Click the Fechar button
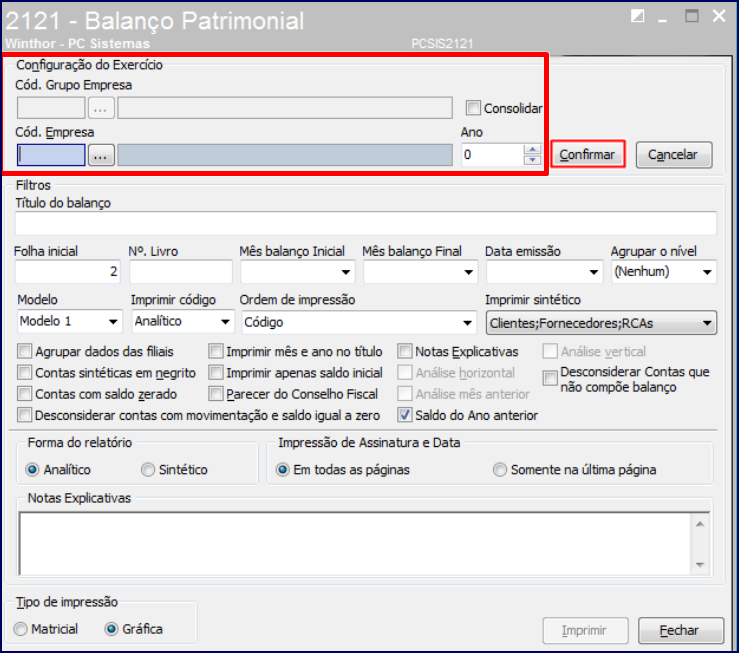 [681, 630]
